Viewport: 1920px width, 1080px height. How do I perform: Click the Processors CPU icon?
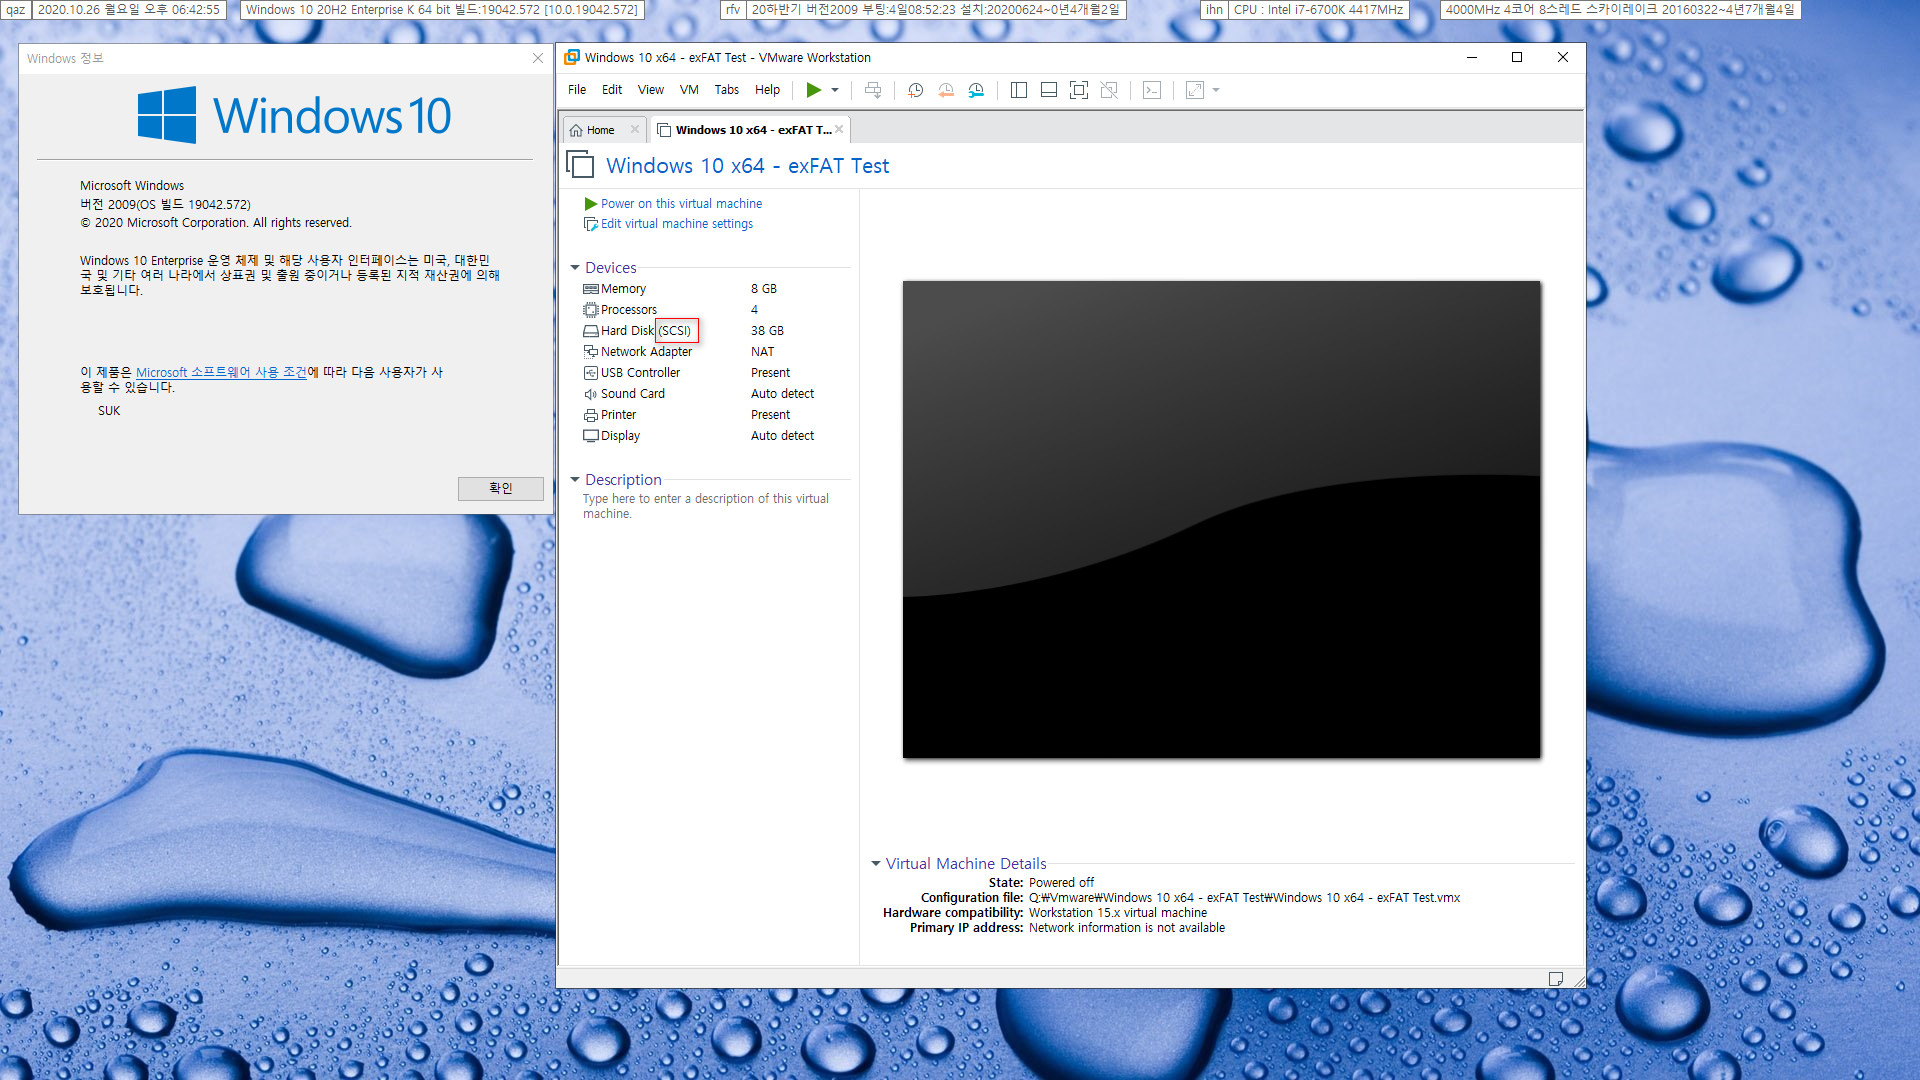(x=591, y=310)
